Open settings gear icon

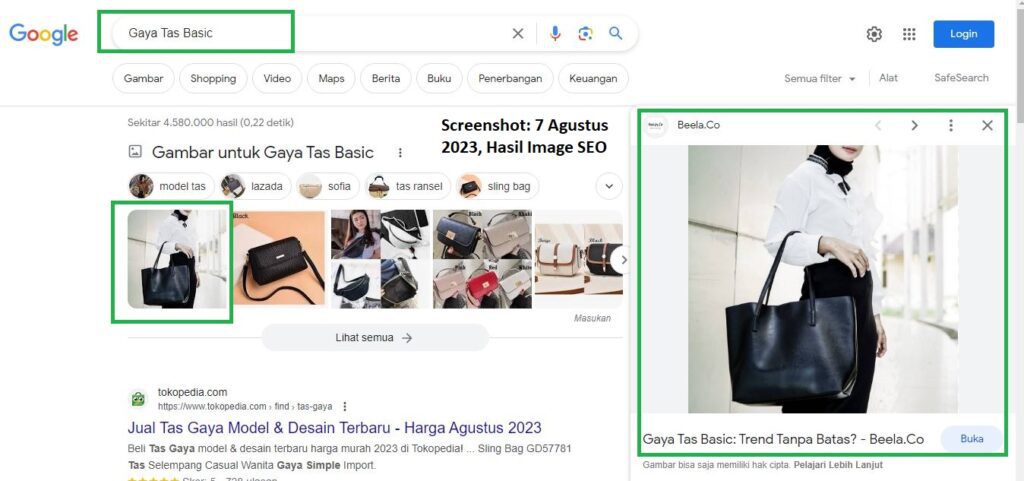[x=874, y=34]
